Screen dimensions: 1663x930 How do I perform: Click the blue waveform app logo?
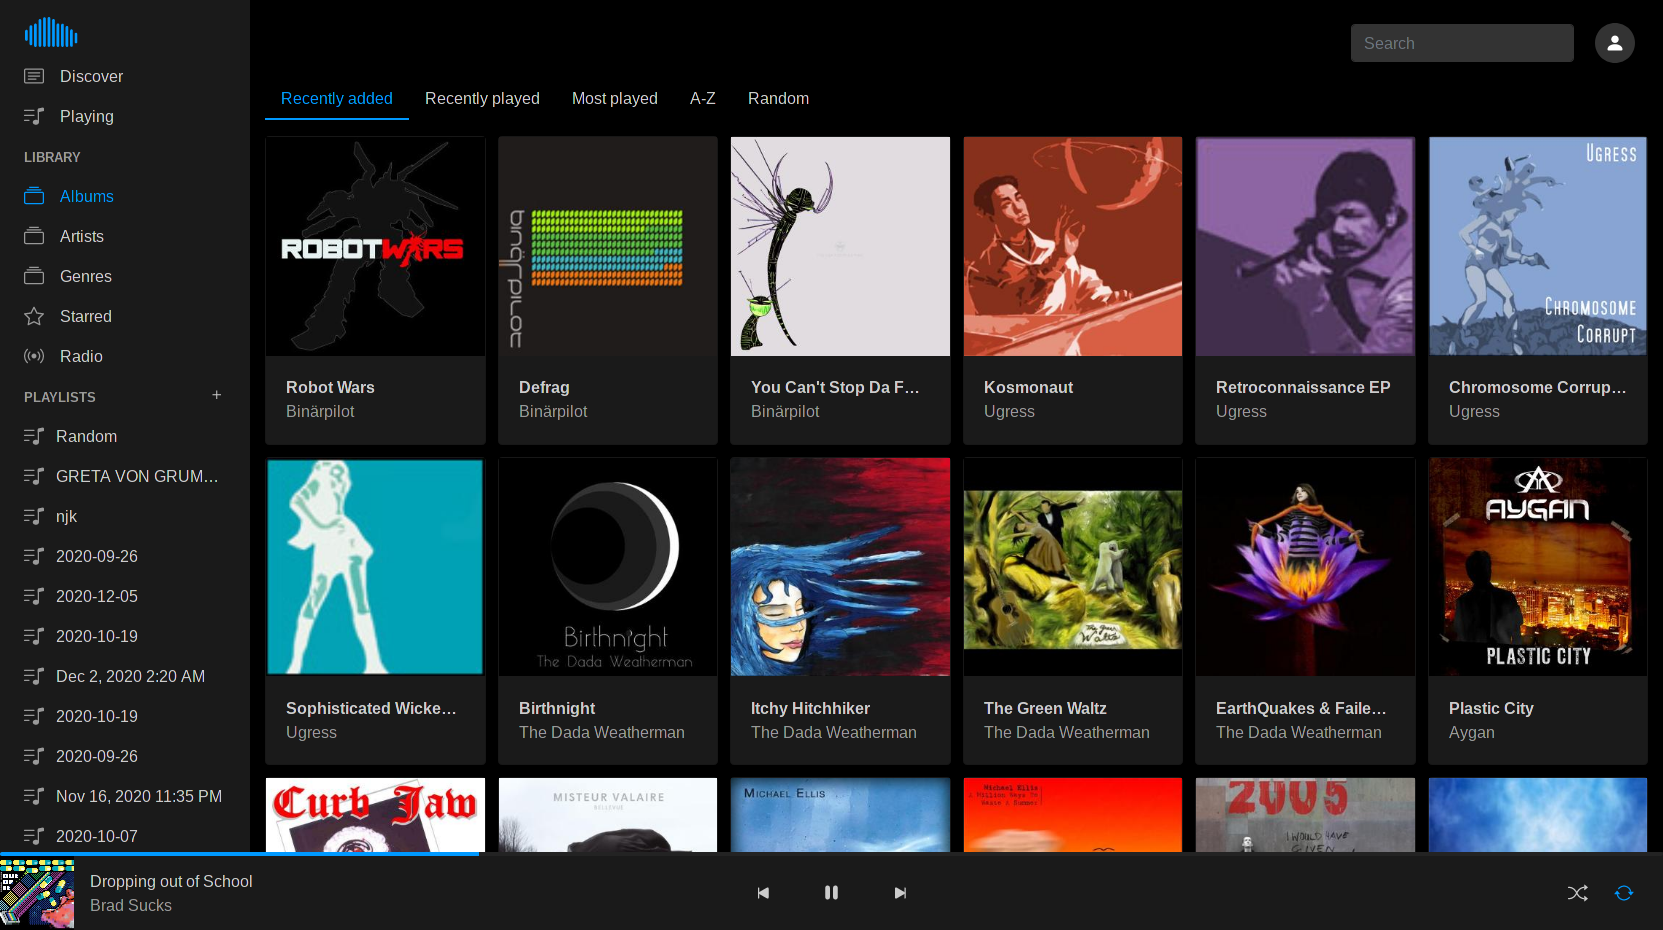[x=51, y=33]
